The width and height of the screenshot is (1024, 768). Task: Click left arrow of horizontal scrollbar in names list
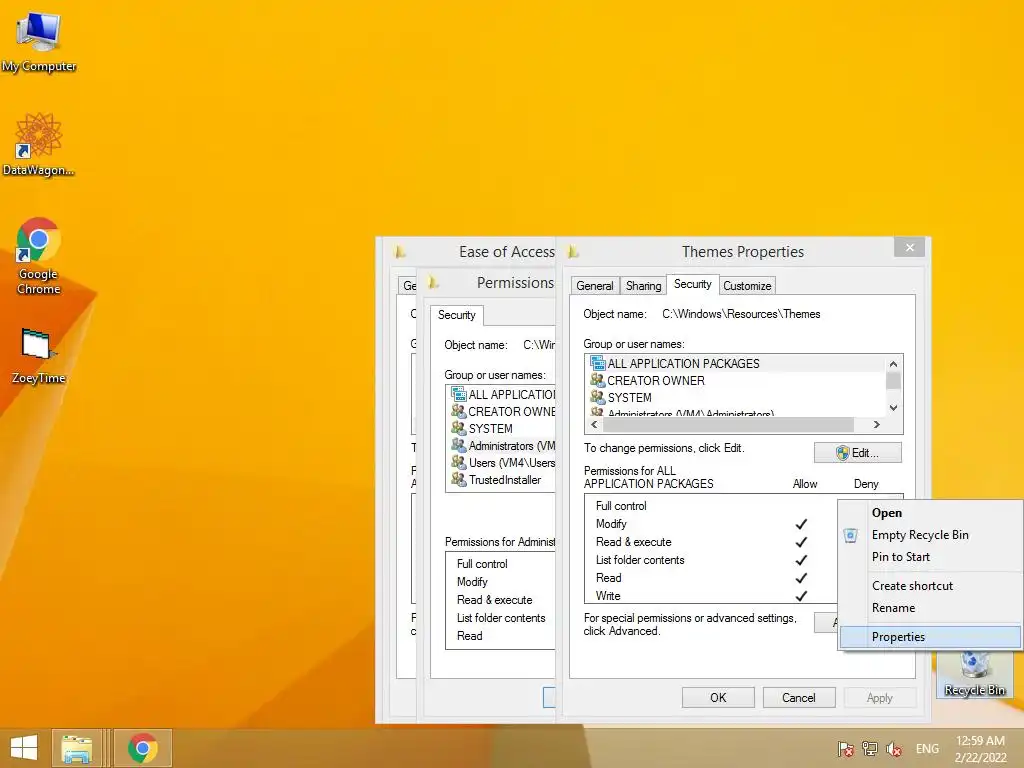594,424
